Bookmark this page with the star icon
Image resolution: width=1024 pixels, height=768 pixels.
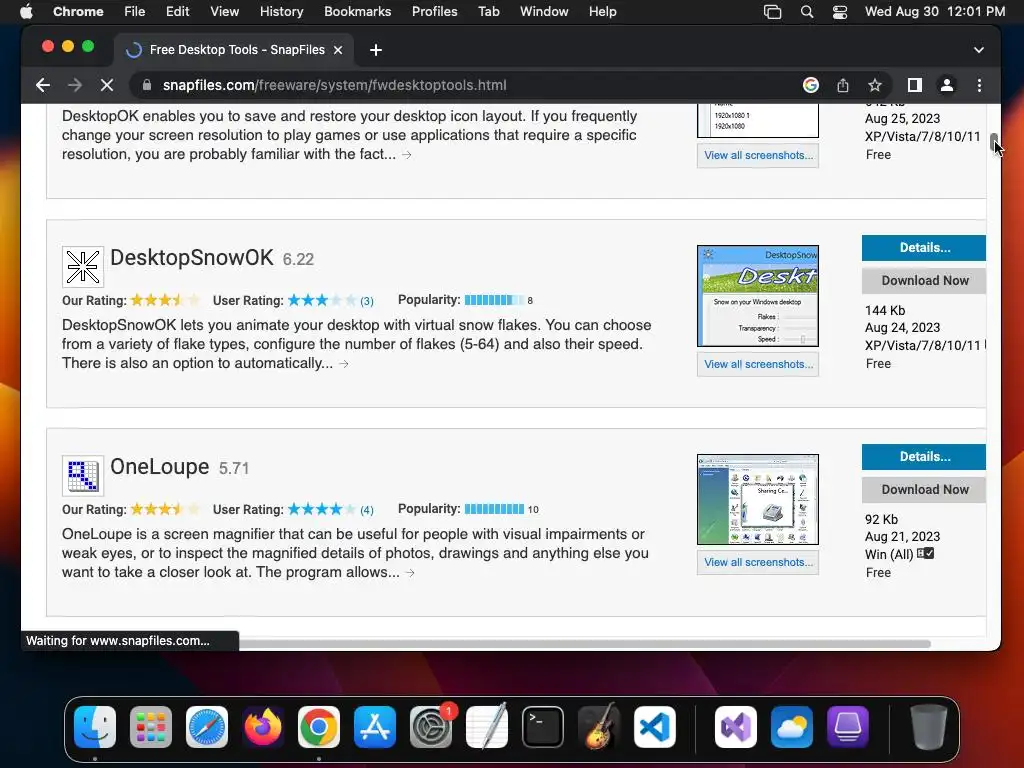[875, 85]
